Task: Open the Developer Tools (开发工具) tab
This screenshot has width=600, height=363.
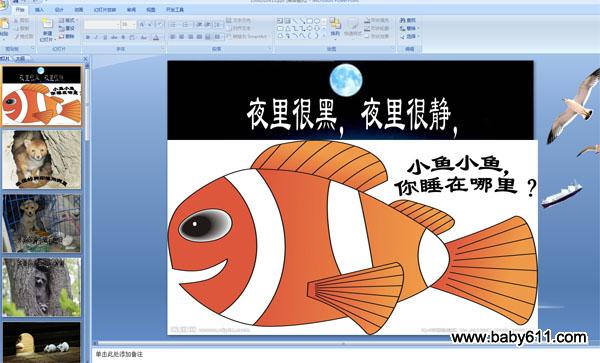Action: 175,10
